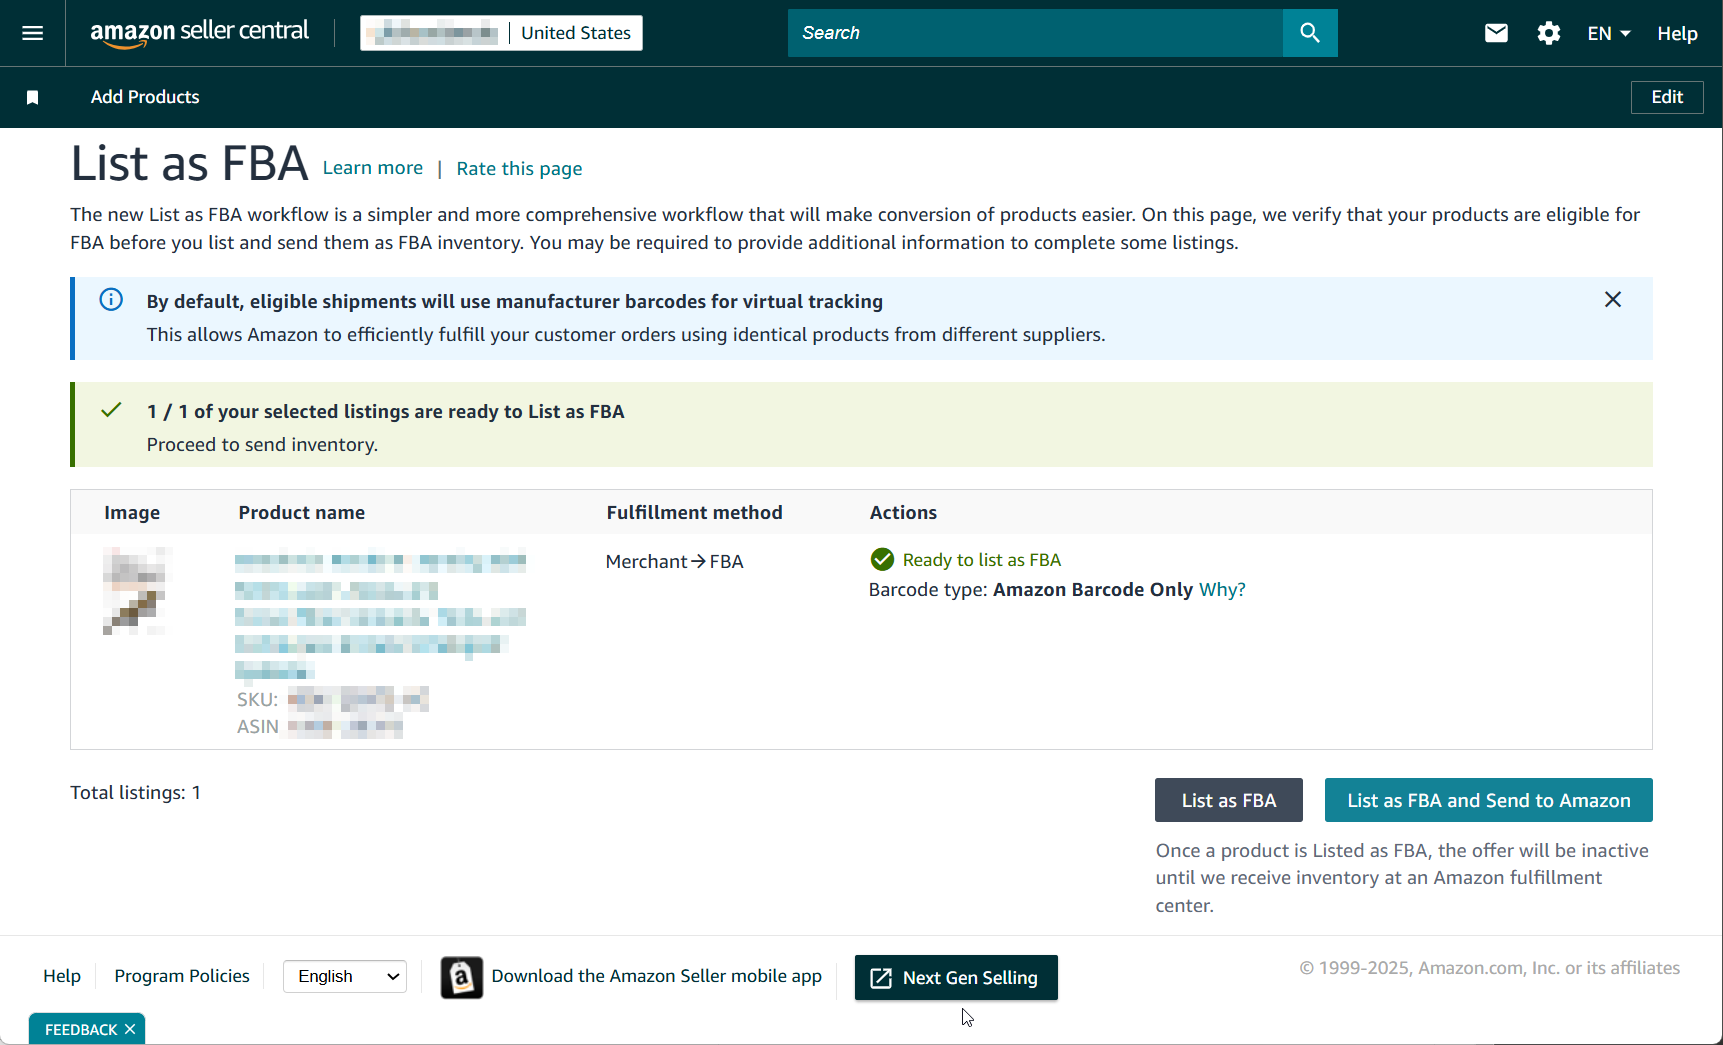Click the Amazon Seller Central logo

[200, 33]
